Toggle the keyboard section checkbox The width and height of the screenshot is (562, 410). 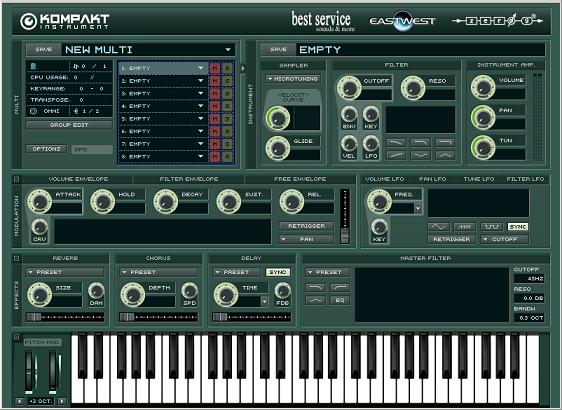[16, 337]
